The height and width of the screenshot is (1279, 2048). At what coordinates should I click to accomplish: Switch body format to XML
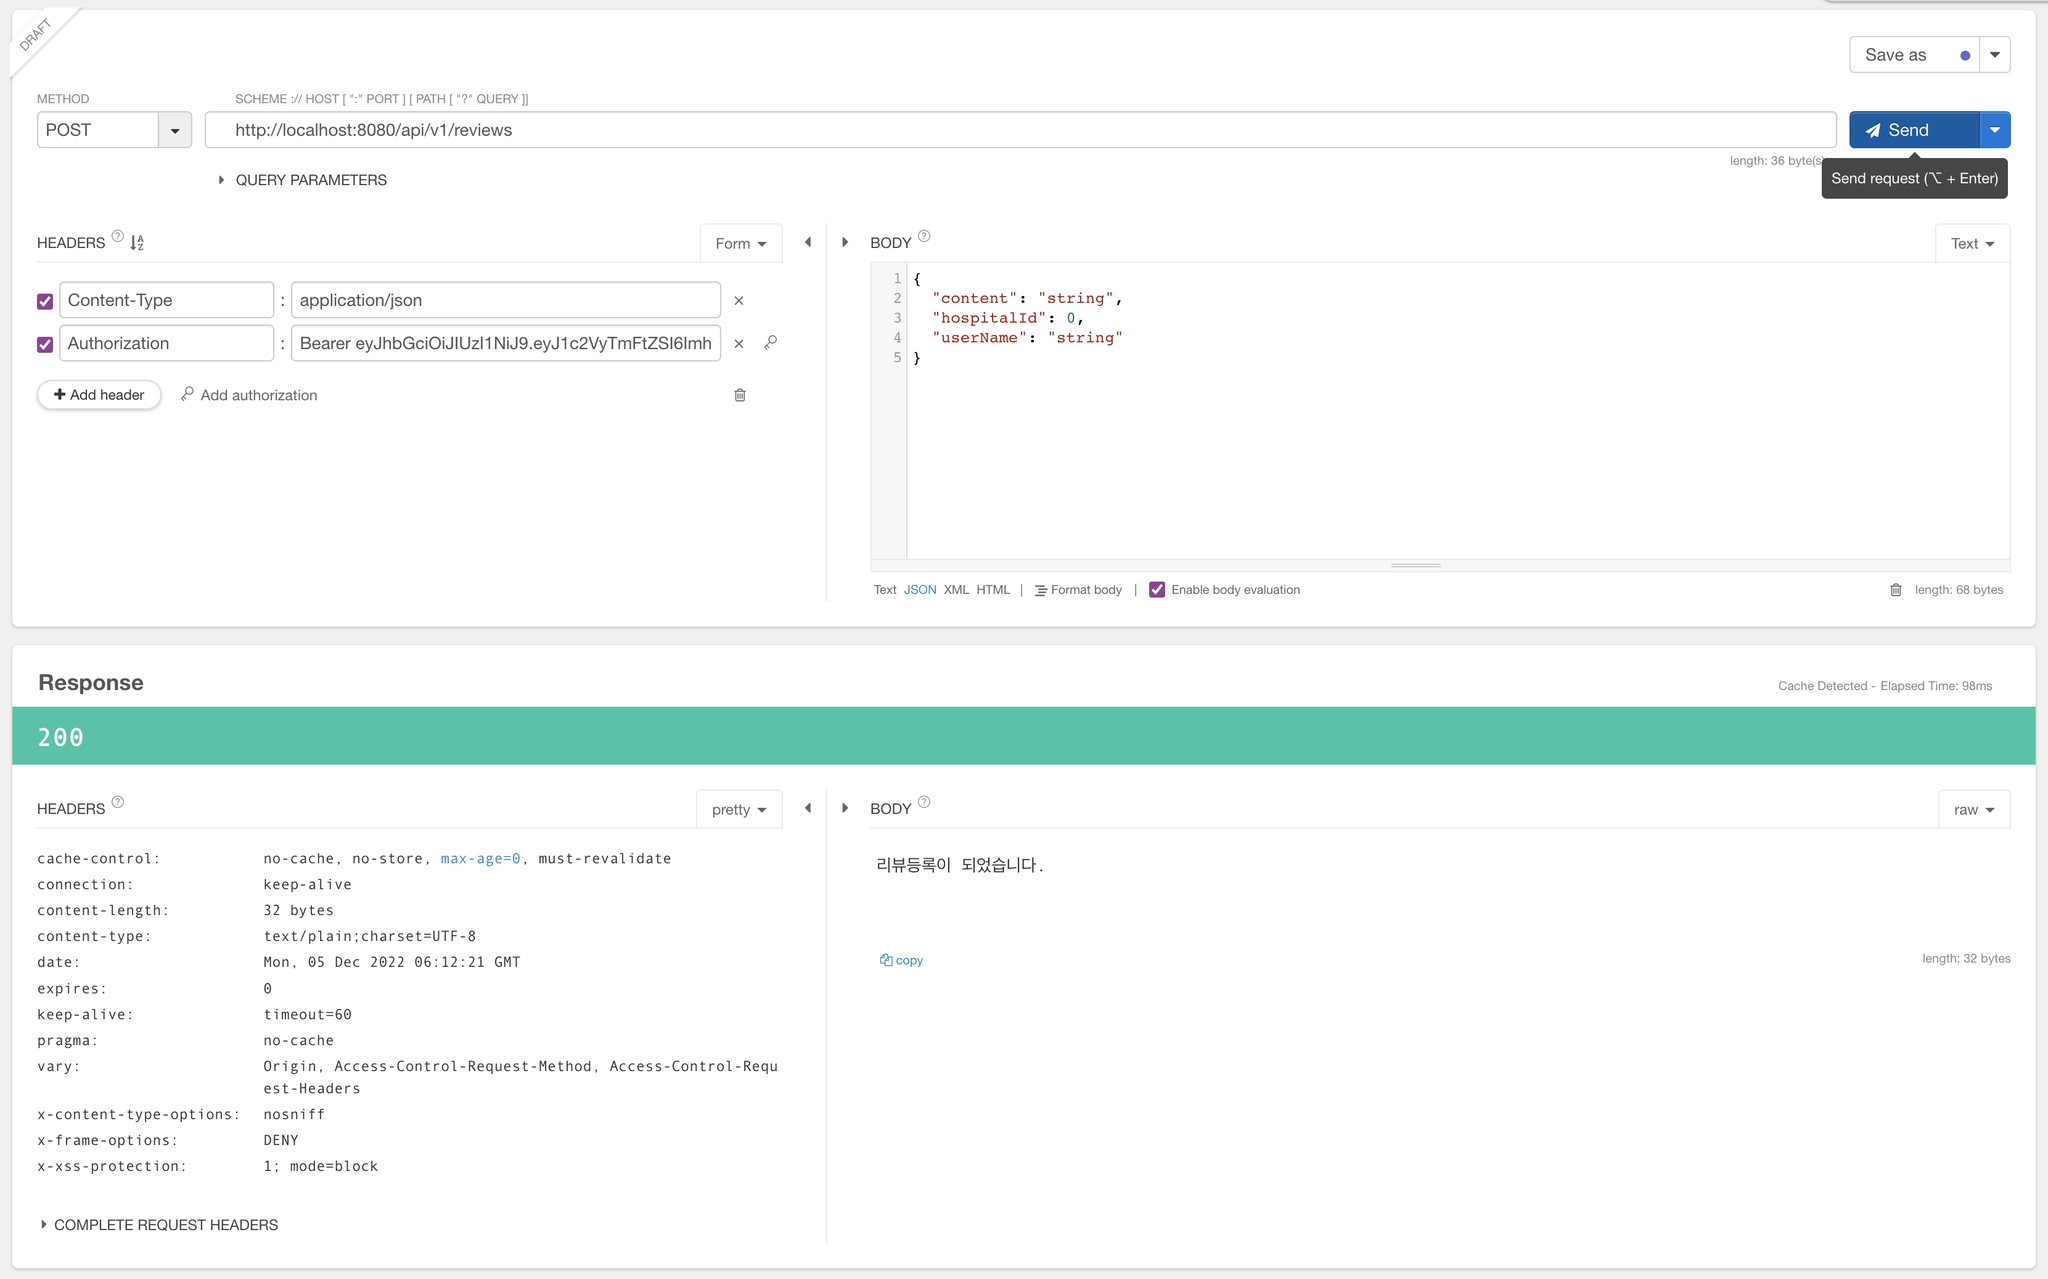[x=956, y=590]
